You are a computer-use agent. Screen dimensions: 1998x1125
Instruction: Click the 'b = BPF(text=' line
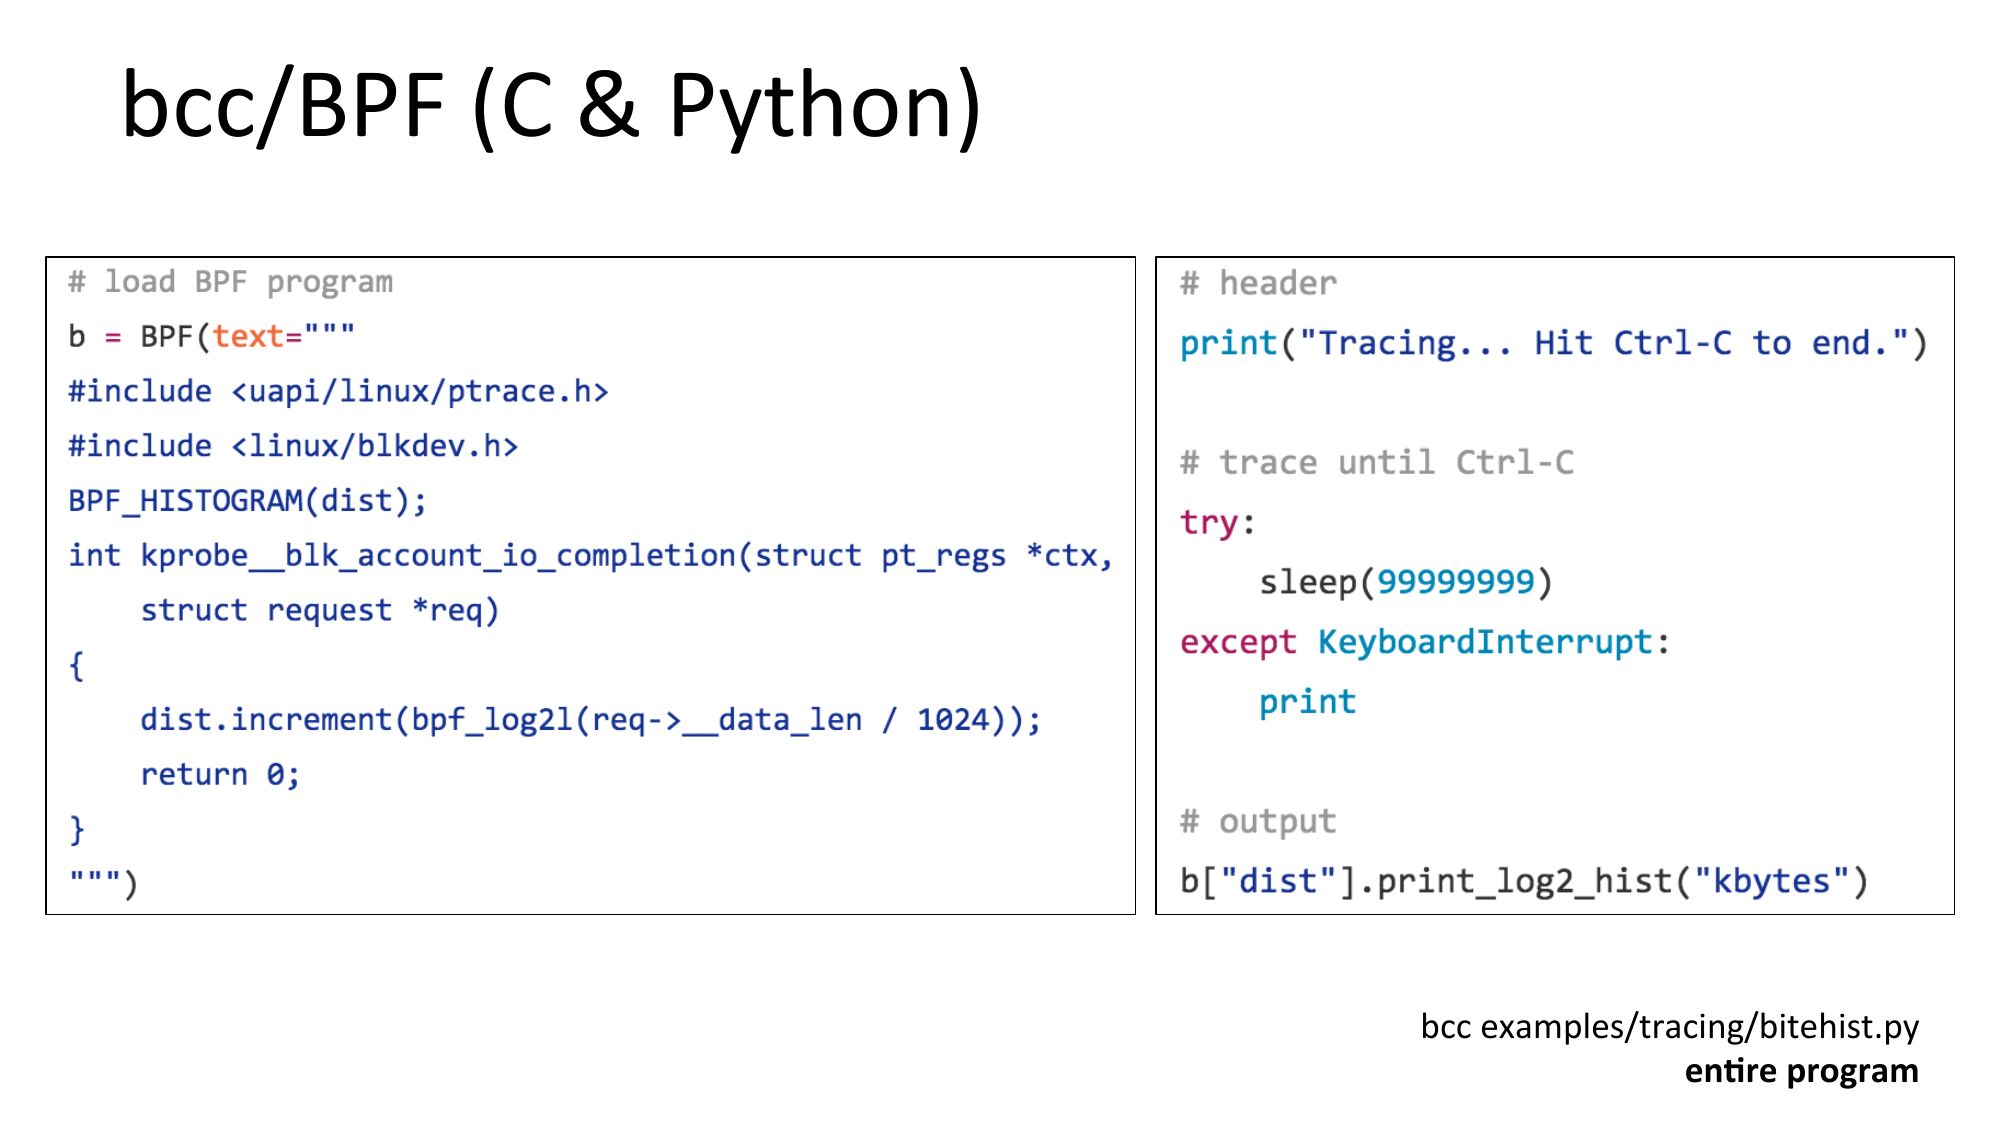(x=211, y=337)
